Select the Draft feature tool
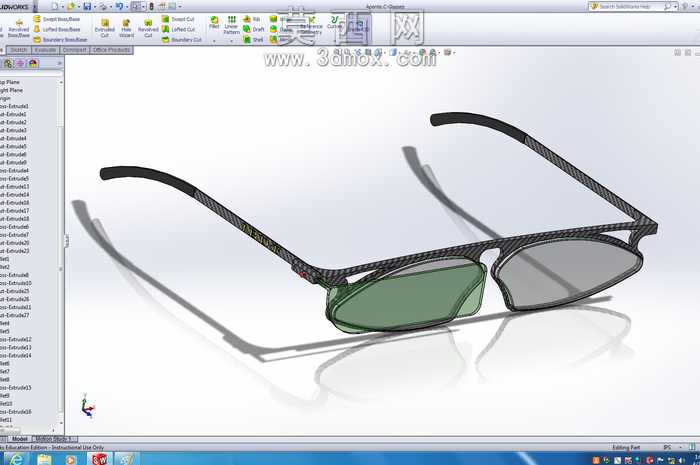Viewport: 700px width, 465px height. point(254,29)
